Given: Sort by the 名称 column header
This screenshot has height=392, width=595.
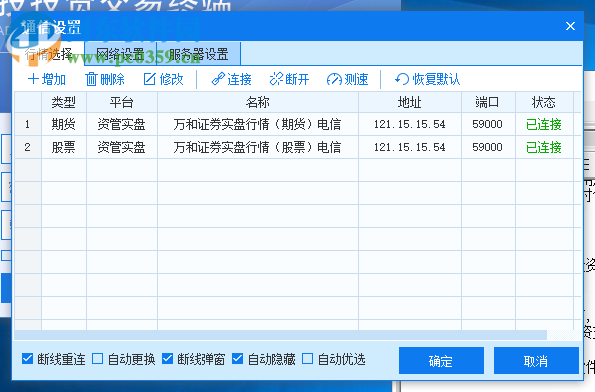Looking at the screenshot, I should pyautogui.click(x=258, y=102).
